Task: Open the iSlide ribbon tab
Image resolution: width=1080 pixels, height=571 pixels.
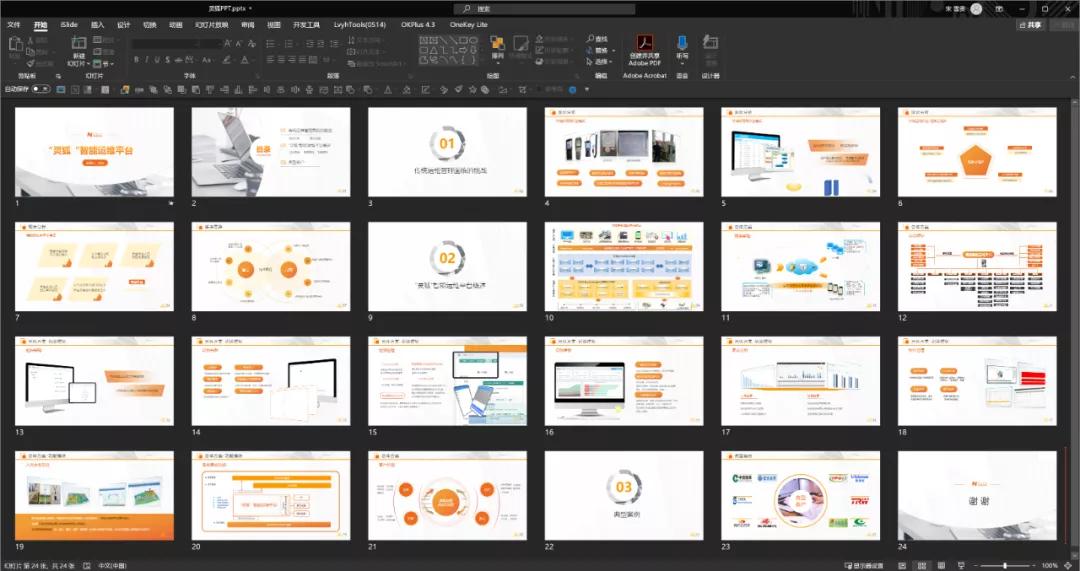Action: [x=69, y=24]
